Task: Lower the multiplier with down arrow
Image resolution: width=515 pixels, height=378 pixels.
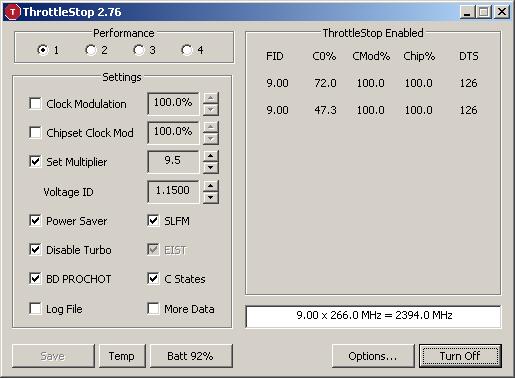Action: (x=211, y=168)
